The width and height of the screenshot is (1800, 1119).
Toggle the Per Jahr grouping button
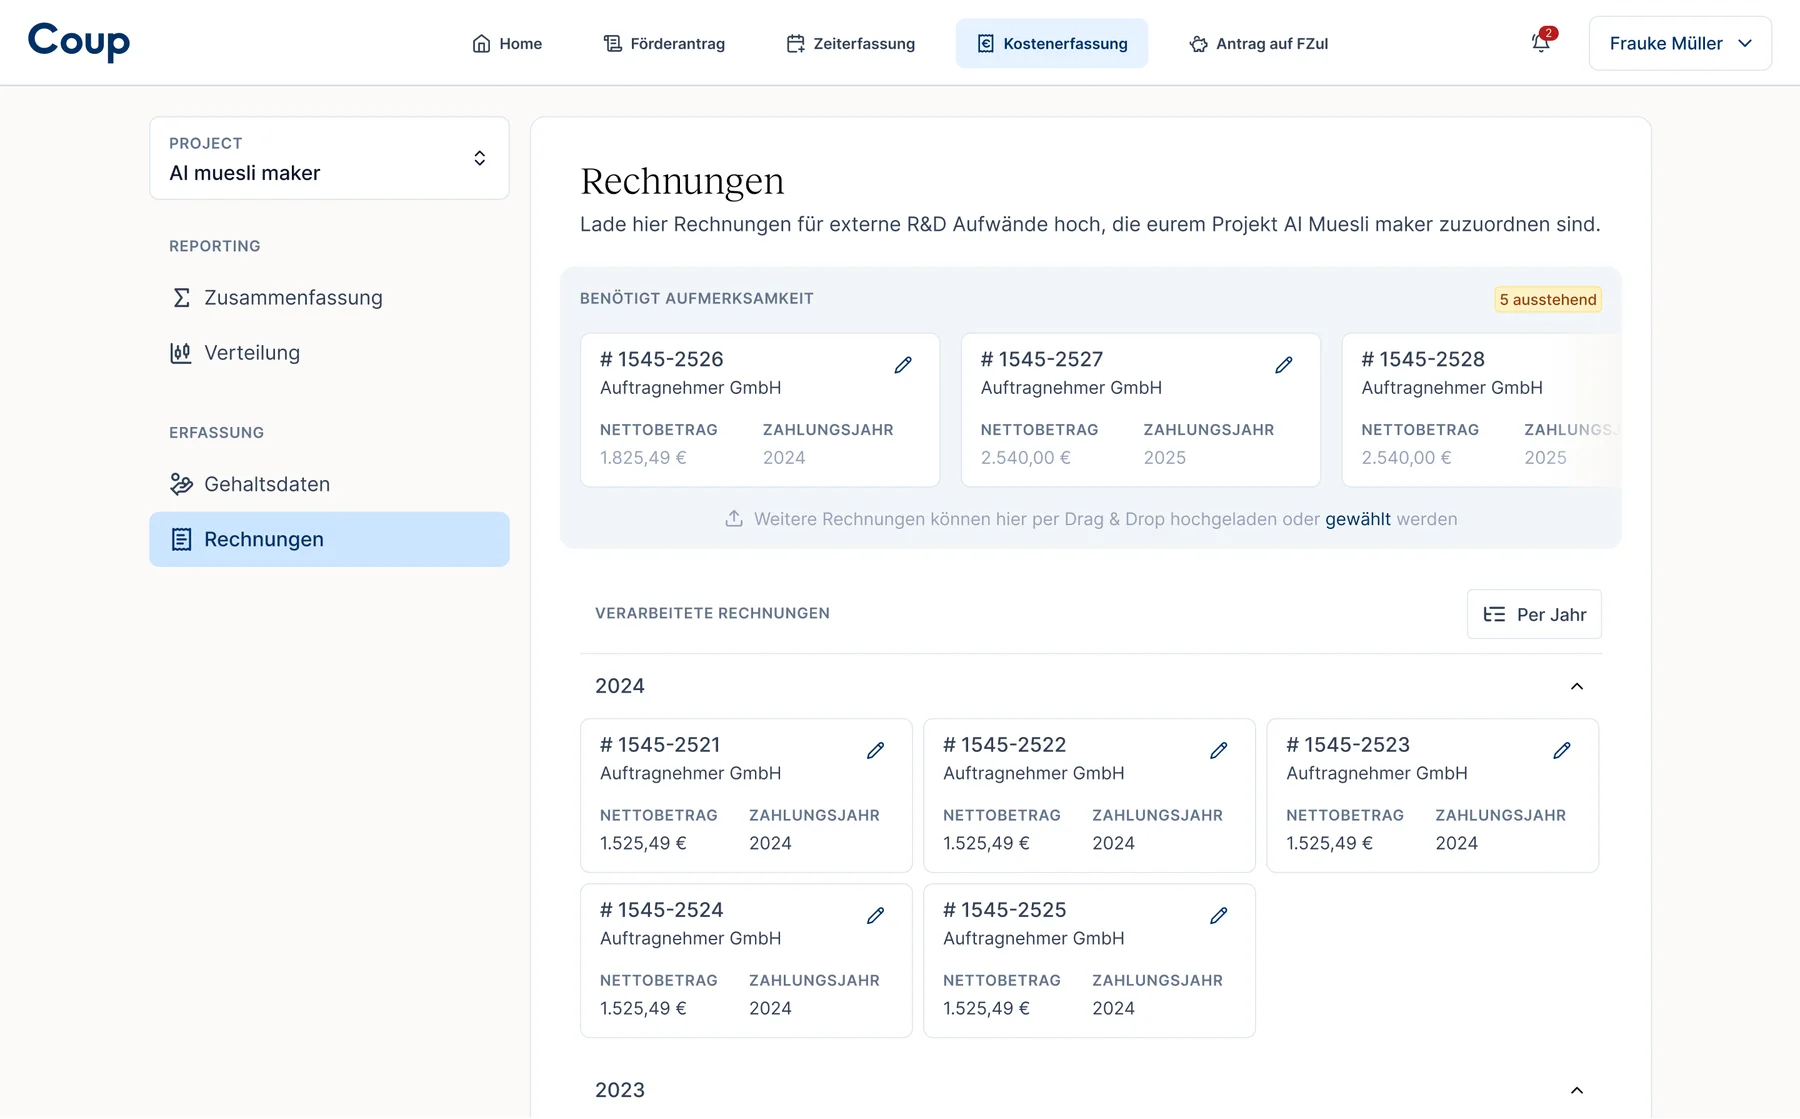click(1534, 614)
